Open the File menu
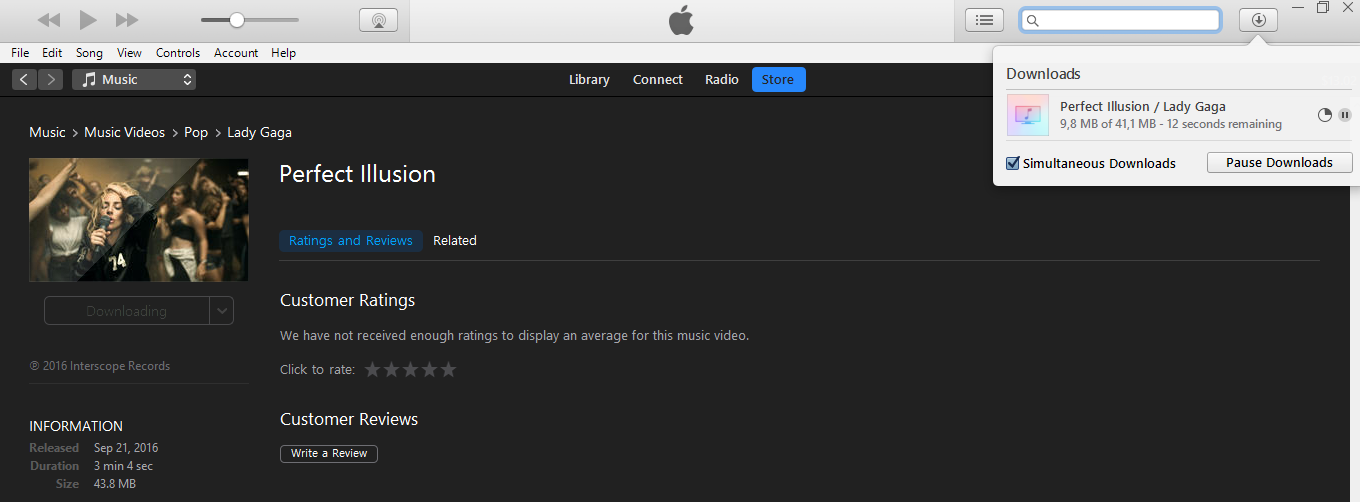This screenshot has width=1360, height=502. (x=20, y=53)
